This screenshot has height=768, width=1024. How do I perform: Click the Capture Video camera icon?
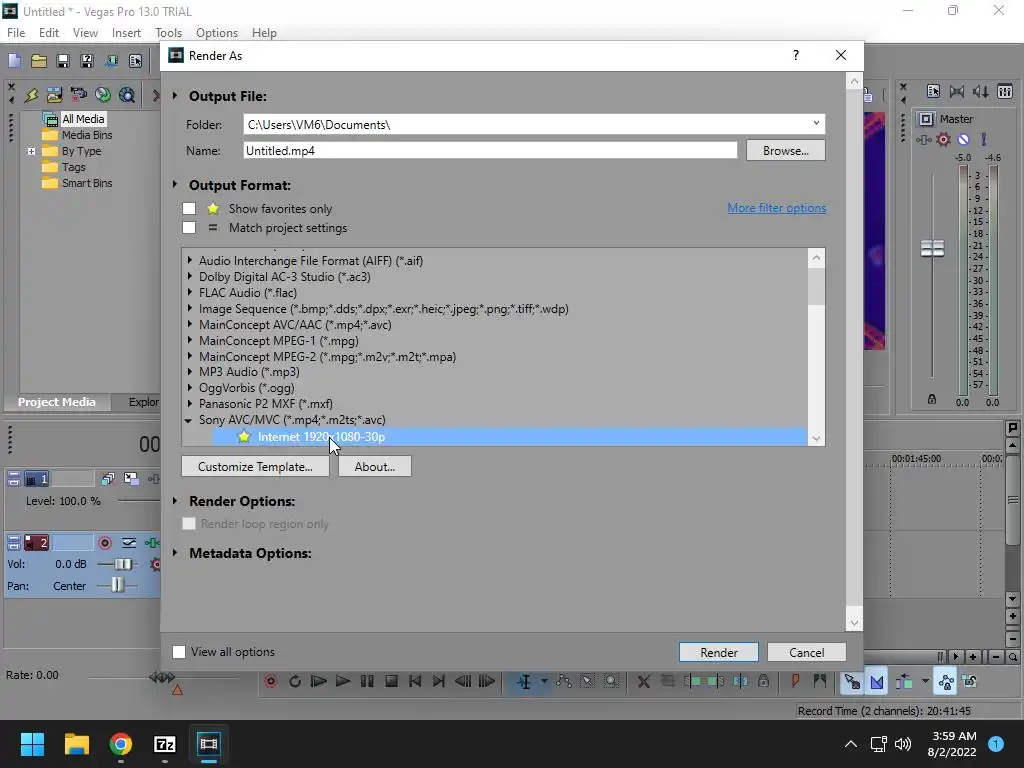[x=78, y=95]
